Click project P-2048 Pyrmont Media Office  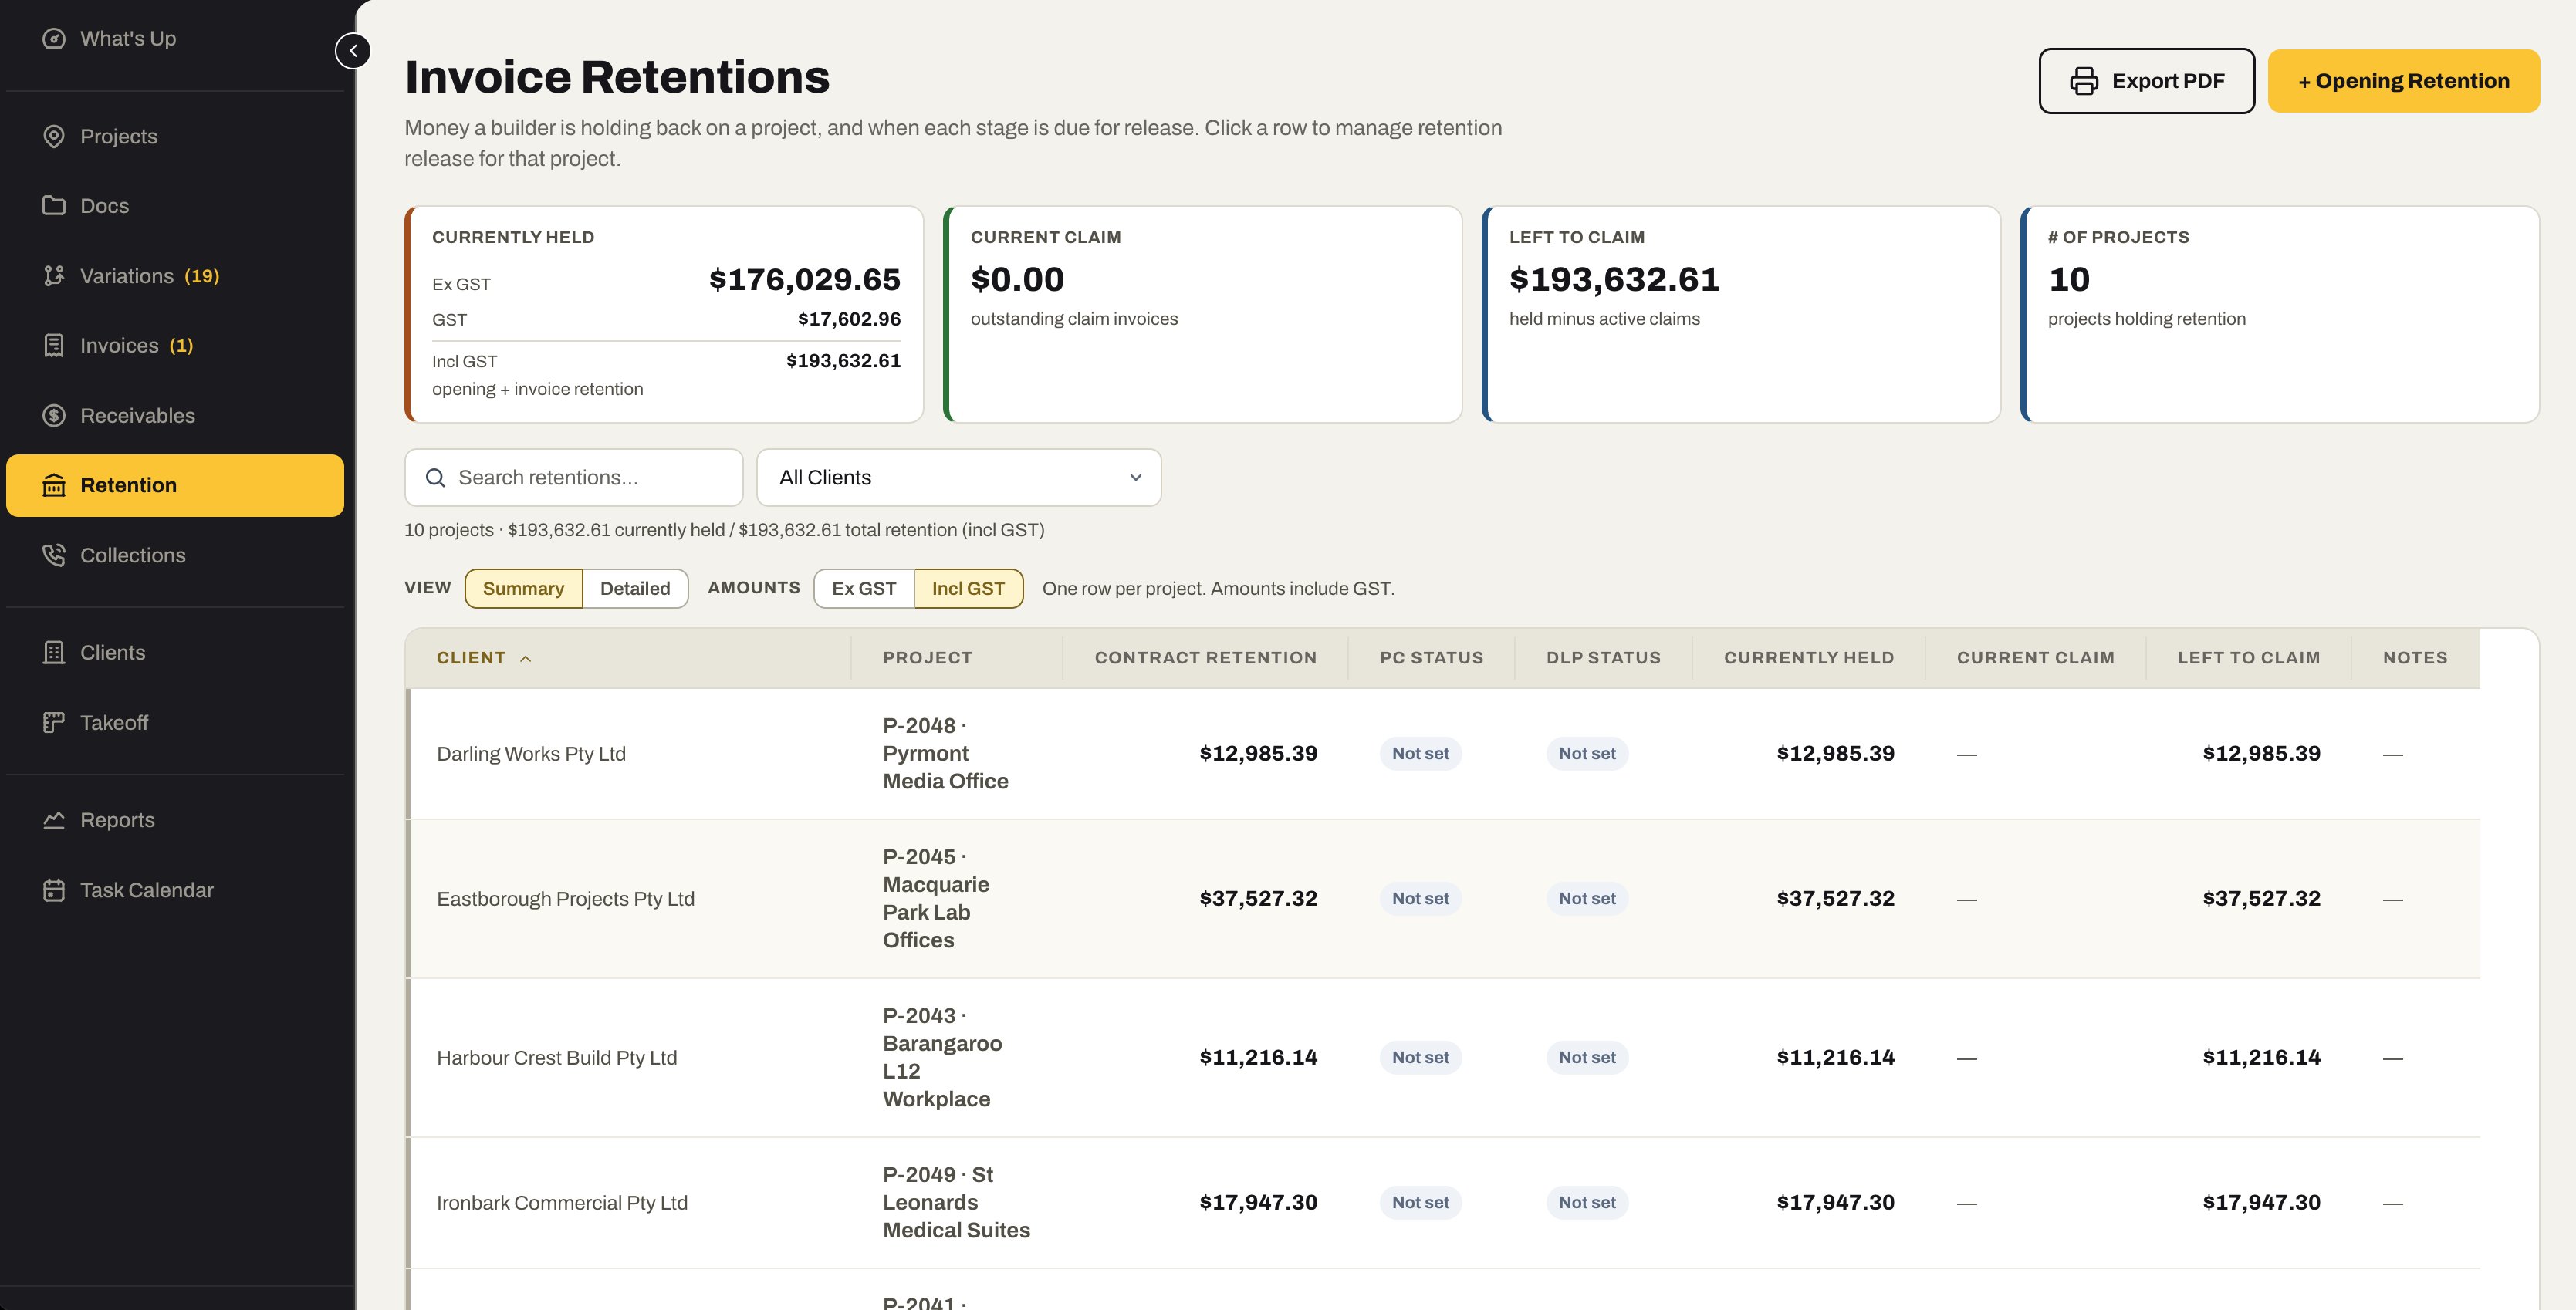(945, 753)
